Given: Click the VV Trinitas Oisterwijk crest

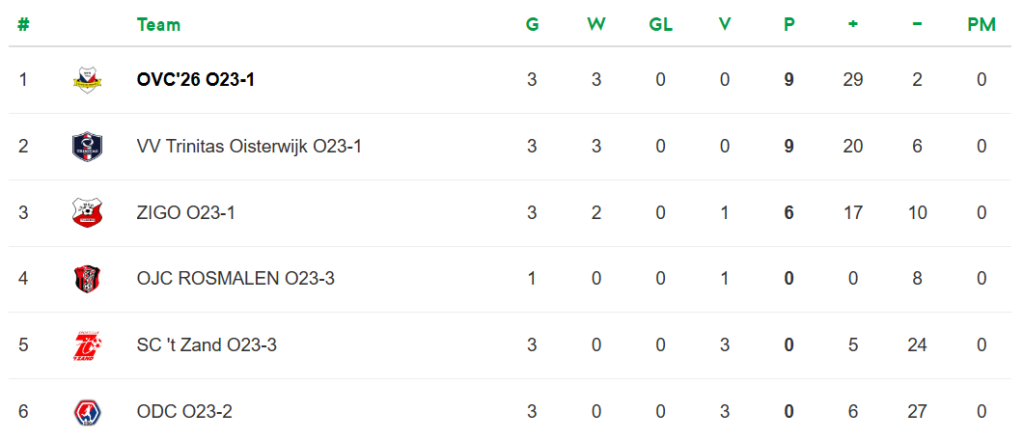Looking at the screenshot, I should (x=87, y=147).
